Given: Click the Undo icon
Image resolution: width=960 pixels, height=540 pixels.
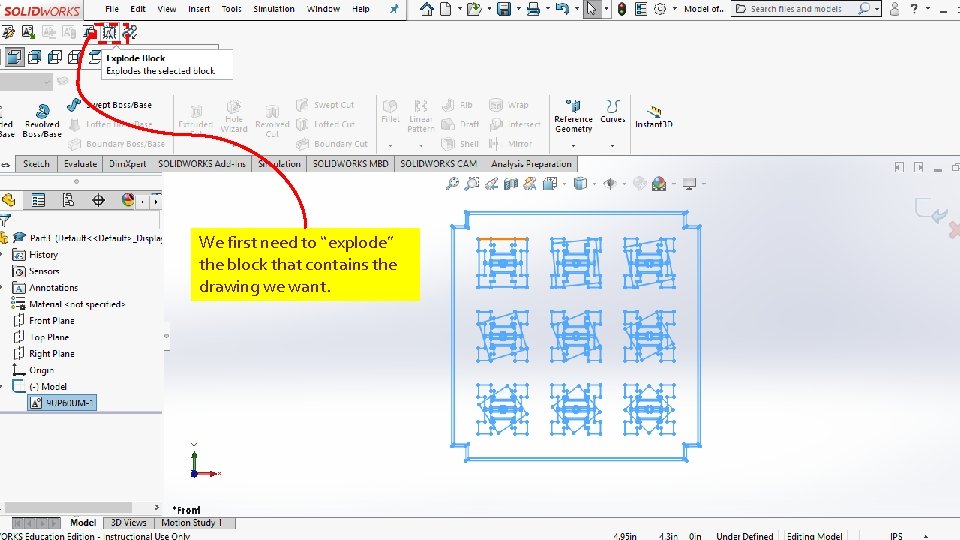Looking at the screenshot, I should click(562, 9).
